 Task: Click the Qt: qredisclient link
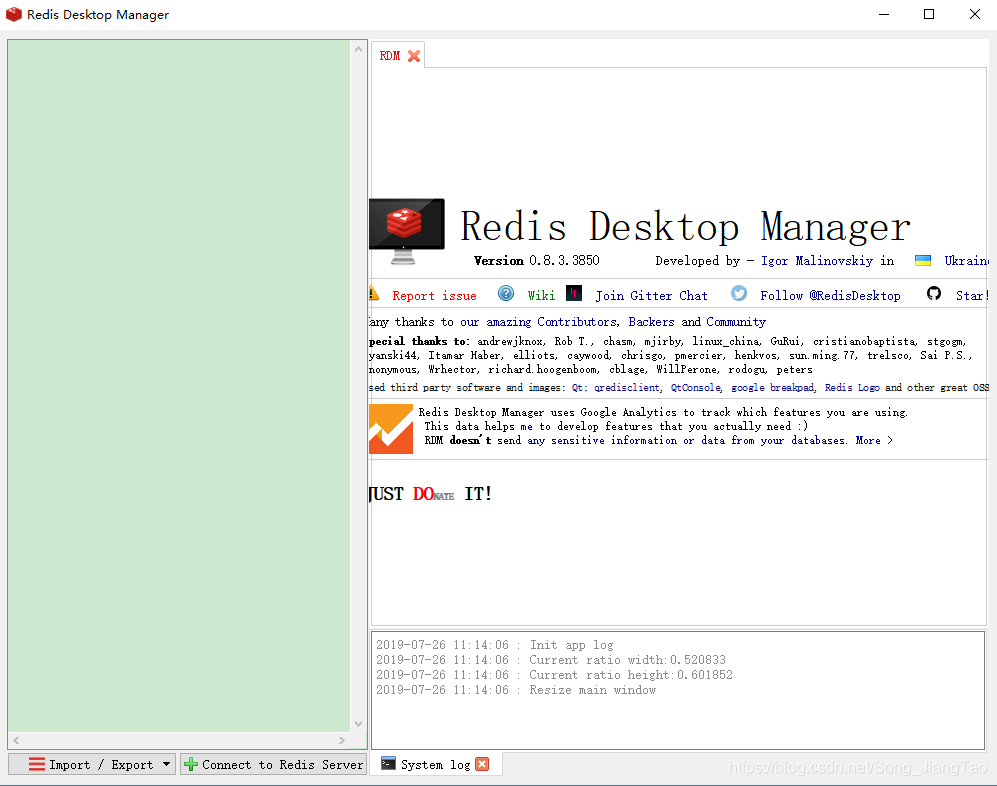tap(615, 387)
